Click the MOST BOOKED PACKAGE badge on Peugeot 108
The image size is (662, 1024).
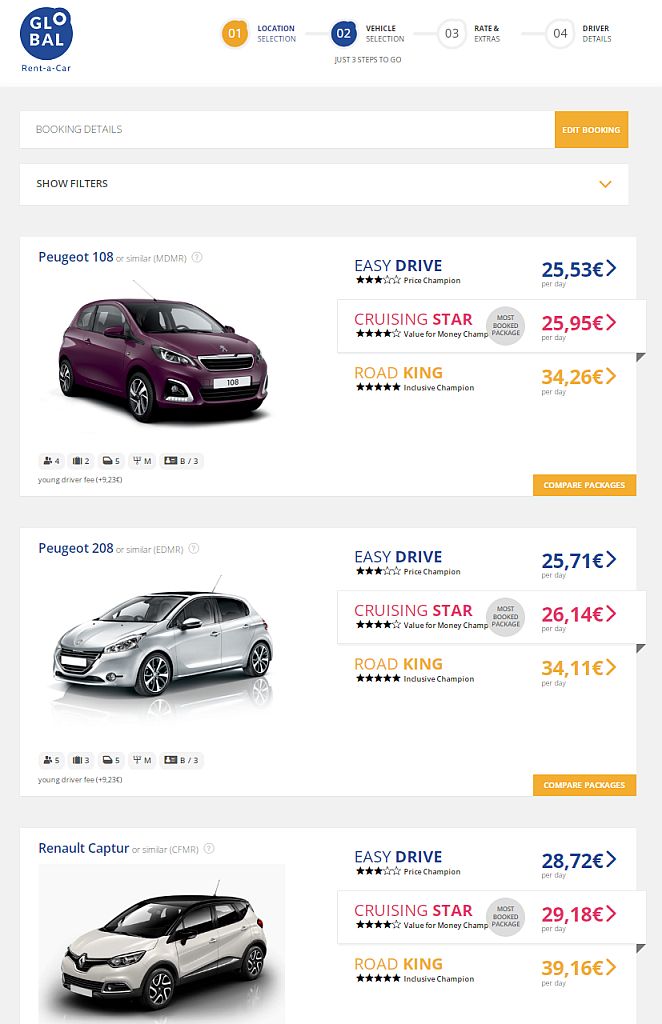tap(505, 326)
